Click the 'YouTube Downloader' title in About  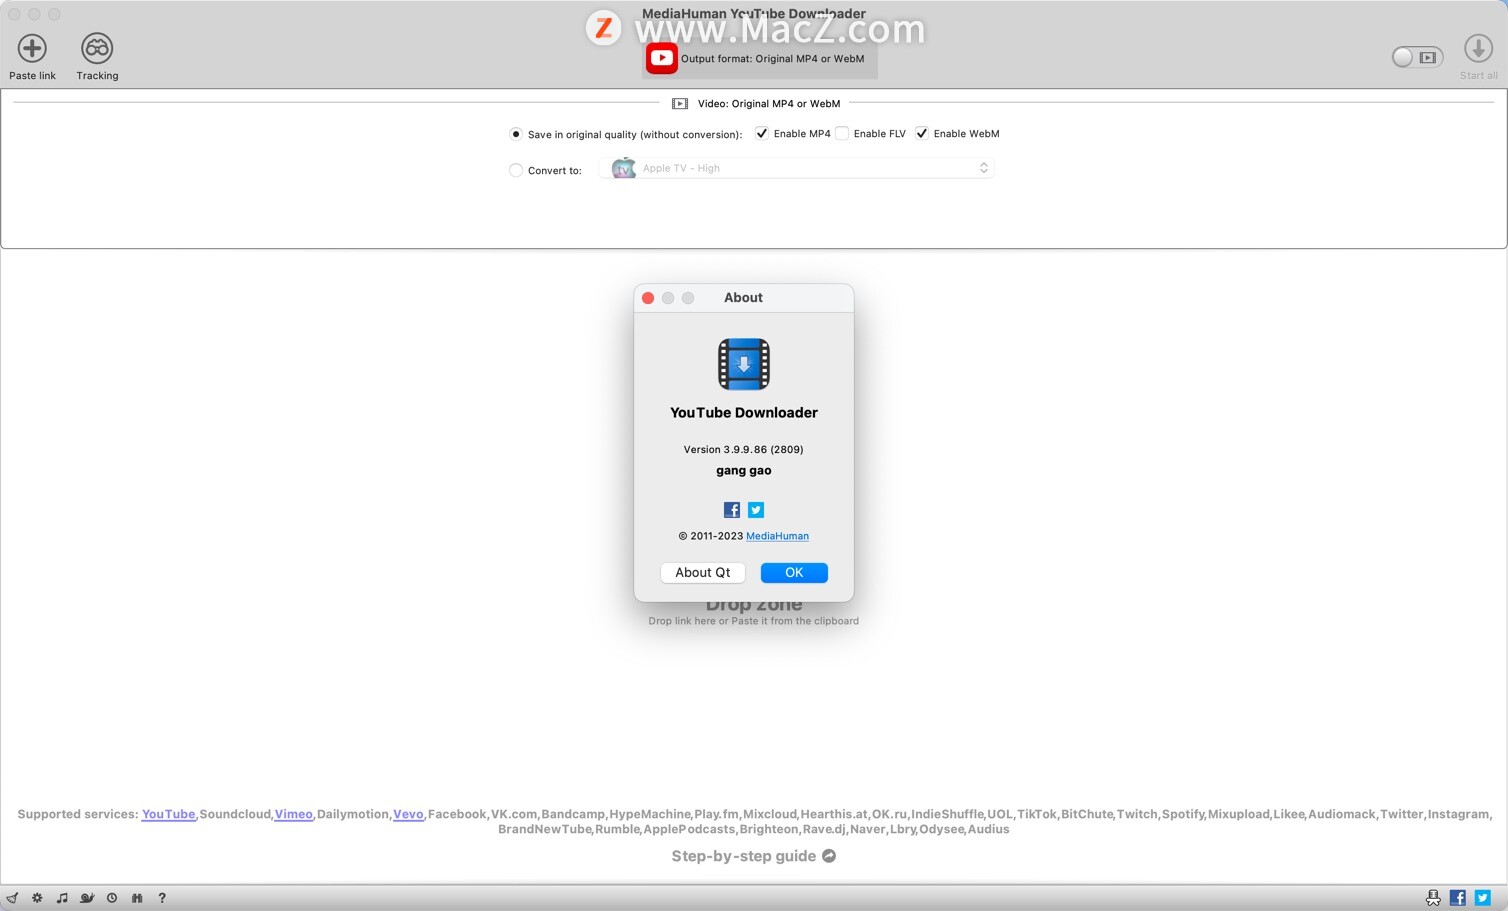click(744, 413)
